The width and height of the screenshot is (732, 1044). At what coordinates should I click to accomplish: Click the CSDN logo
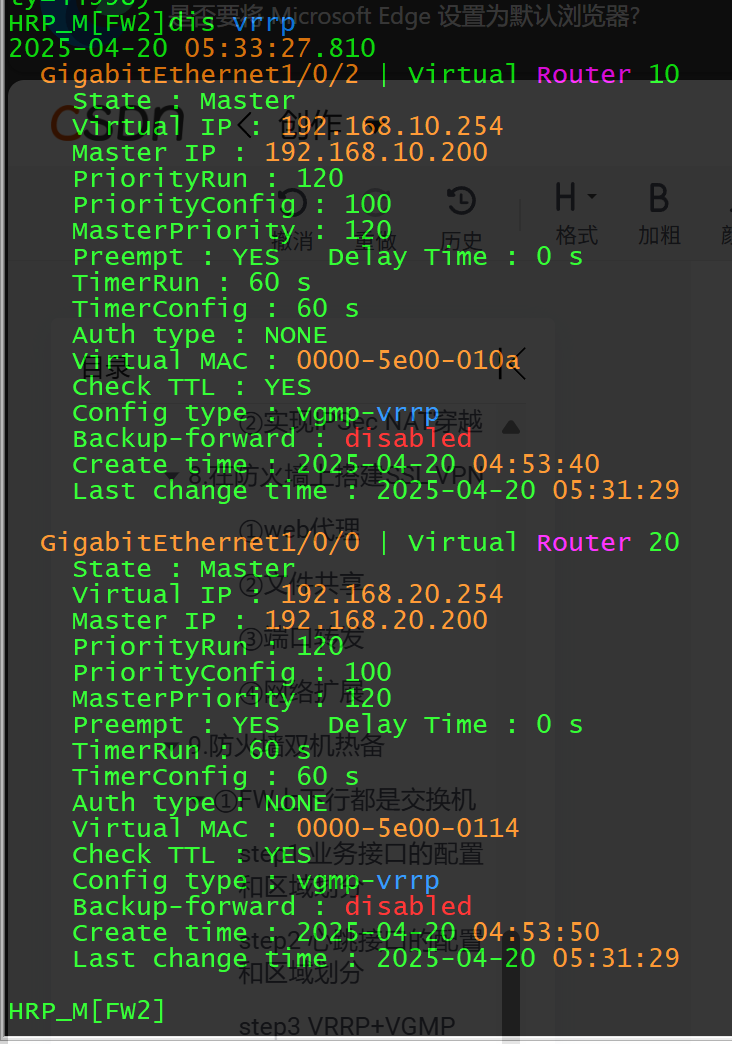tap(117, 123)
